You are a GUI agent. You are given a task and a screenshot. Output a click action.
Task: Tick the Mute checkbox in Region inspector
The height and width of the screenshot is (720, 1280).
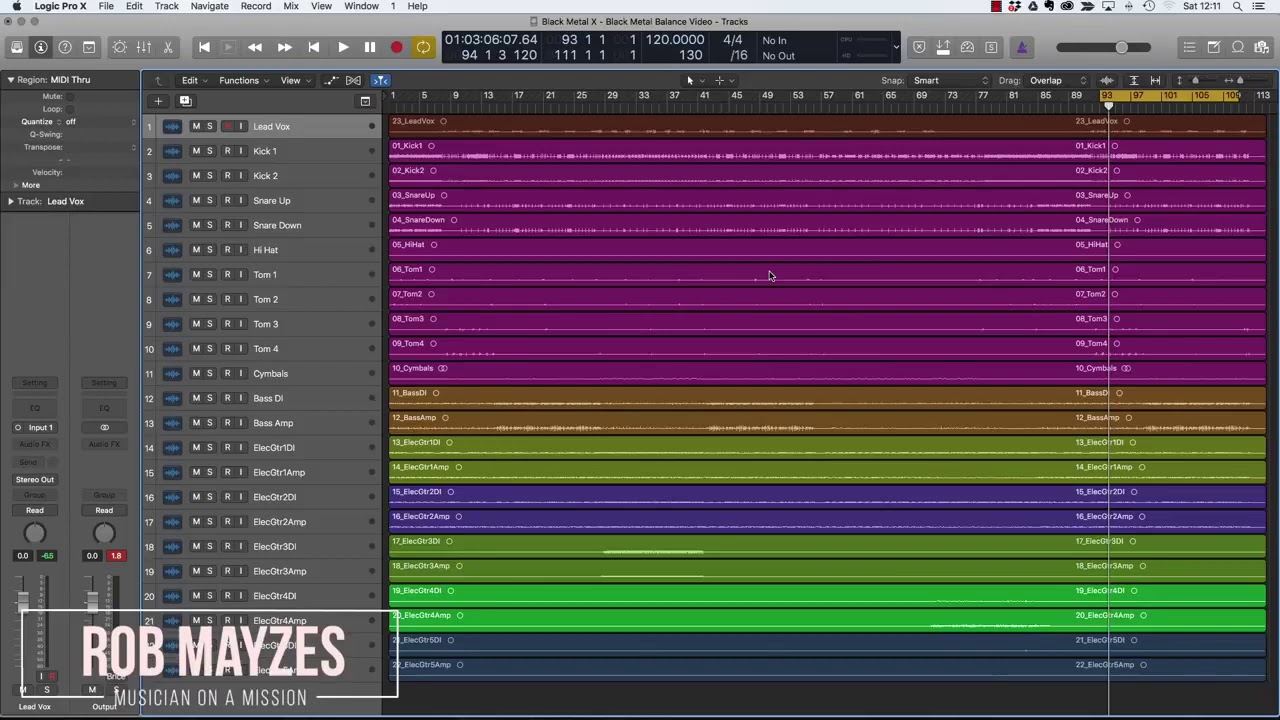(69, 96)
